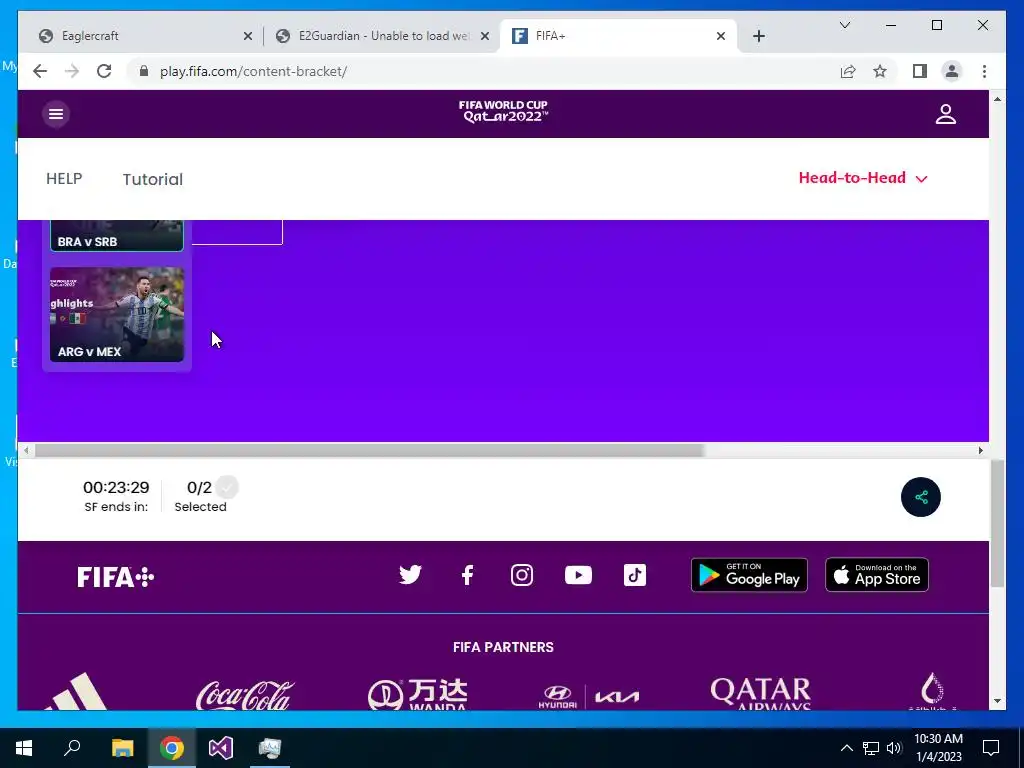The height and width of the screenshot is (768, 1024).
Task: Visit FIFA Facebook page
Action: pyautogui.click(x=467, y=575)
